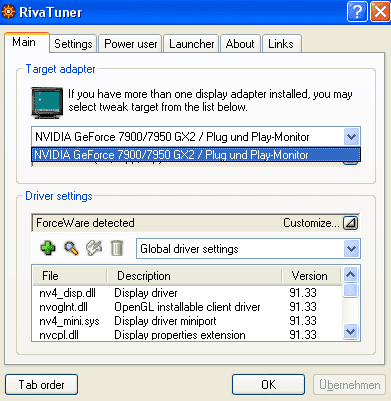This screenshot has height=401, width=391.
Task: Click the green plus add profile icon
Action: click(48, 248)
